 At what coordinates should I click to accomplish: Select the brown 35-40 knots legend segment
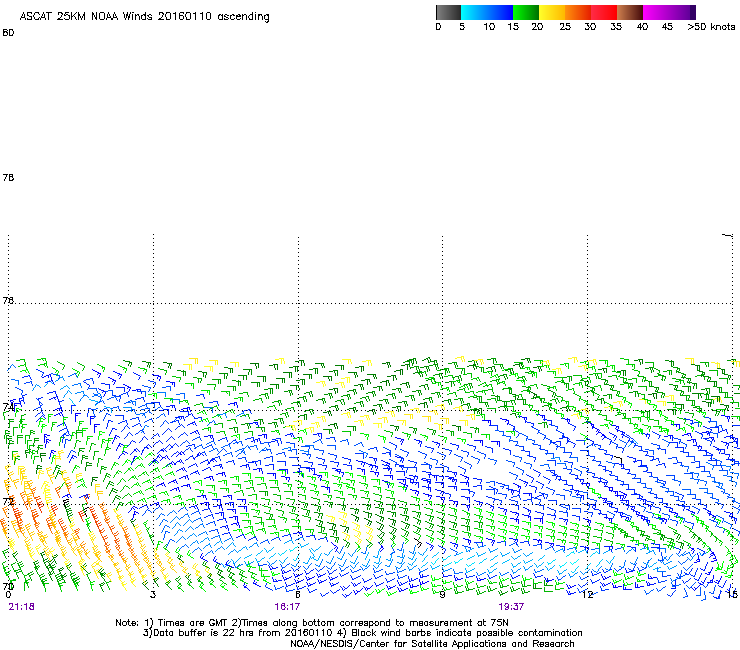(630, 12)
